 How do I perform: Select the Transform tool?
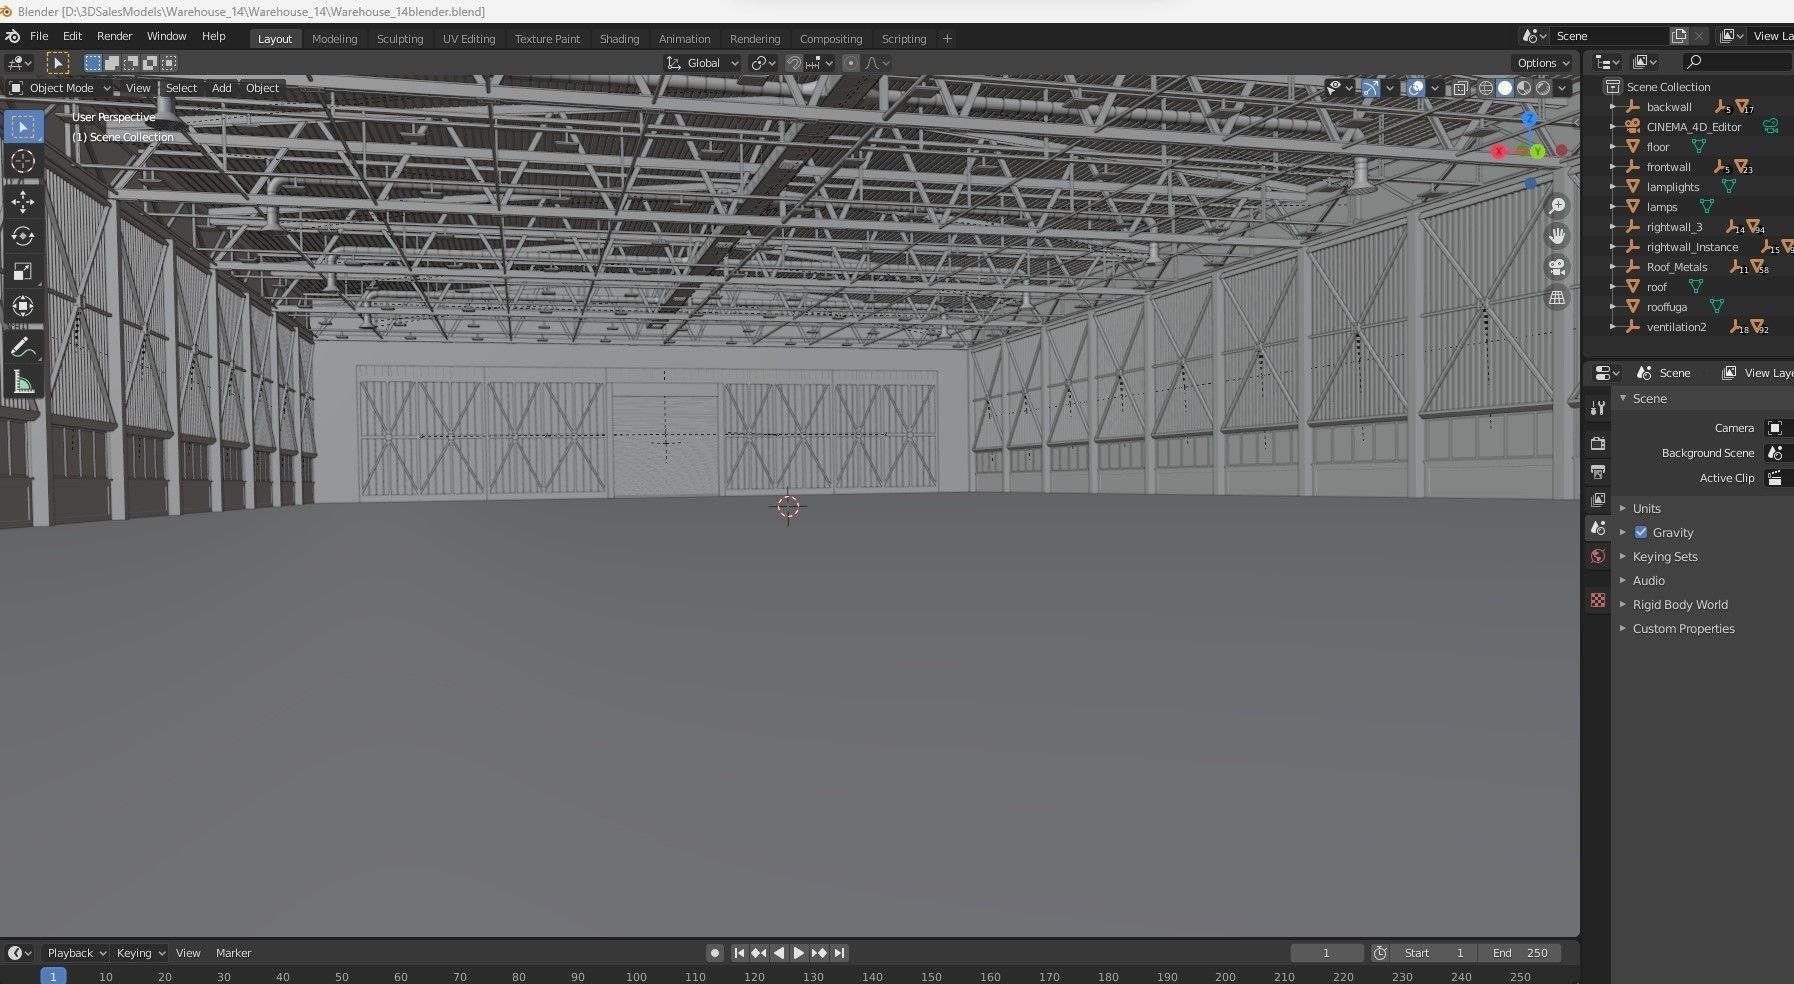pyautogui.click(x=23, y=306)
